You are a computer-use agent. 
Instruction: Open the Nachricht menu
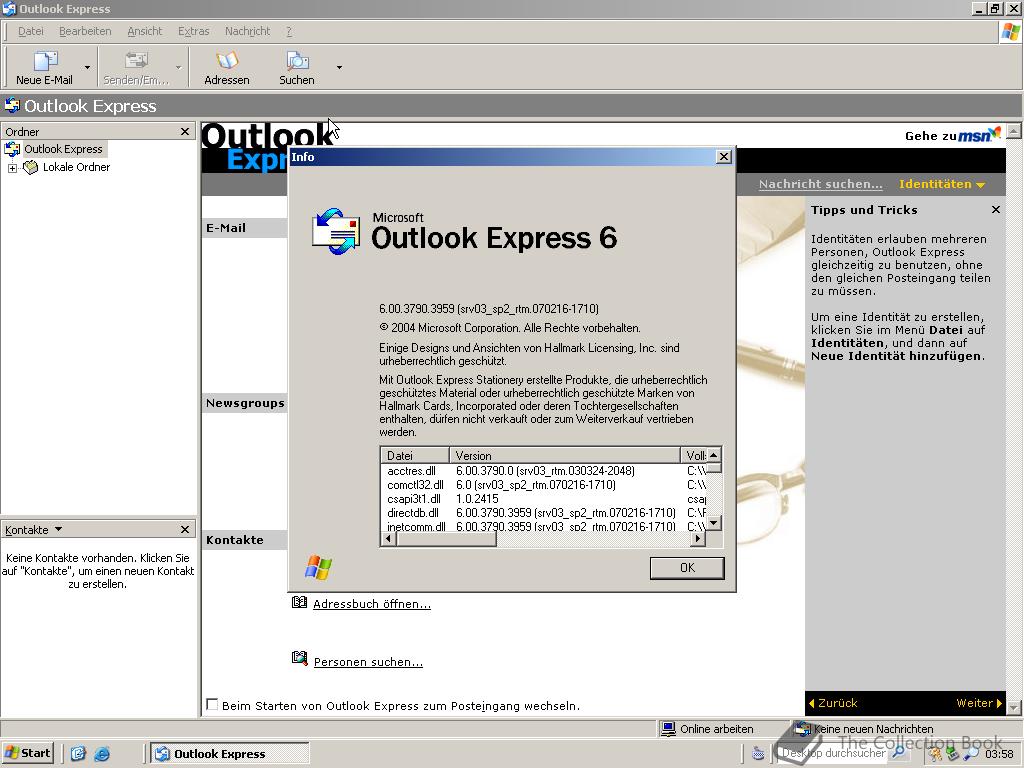point(247,31)
